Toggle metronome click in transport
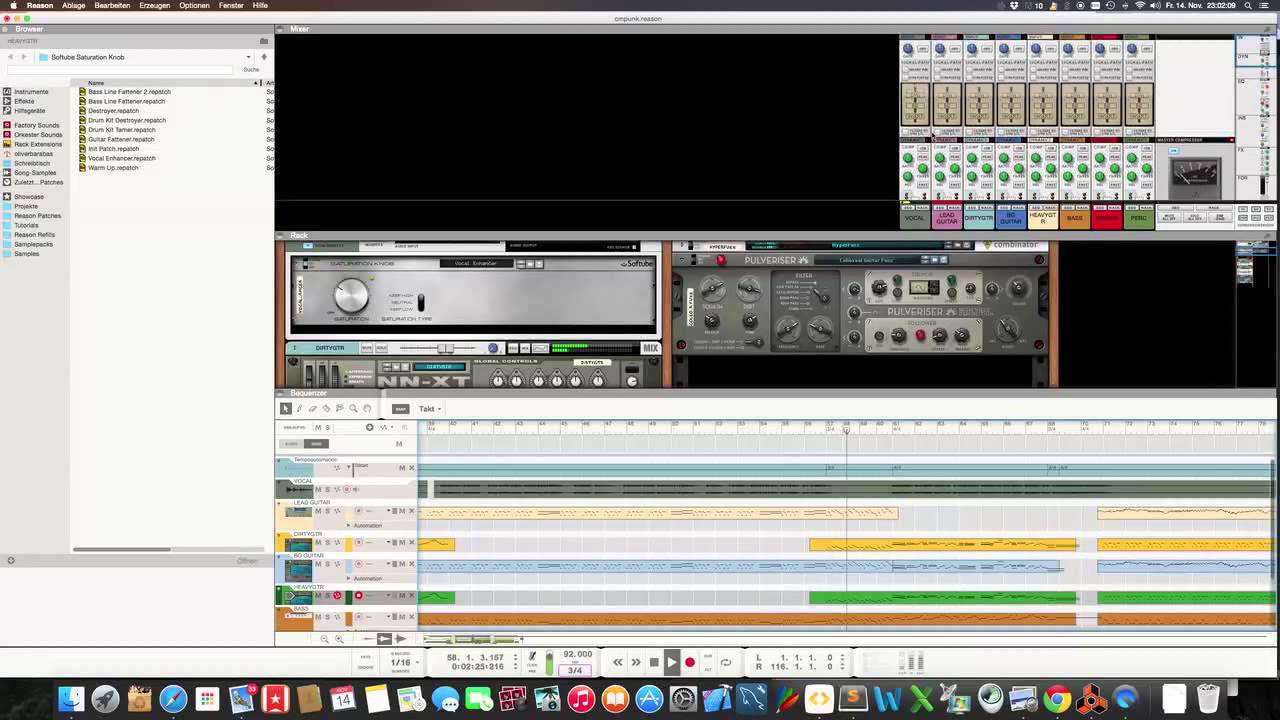 (x=532, y=658)
